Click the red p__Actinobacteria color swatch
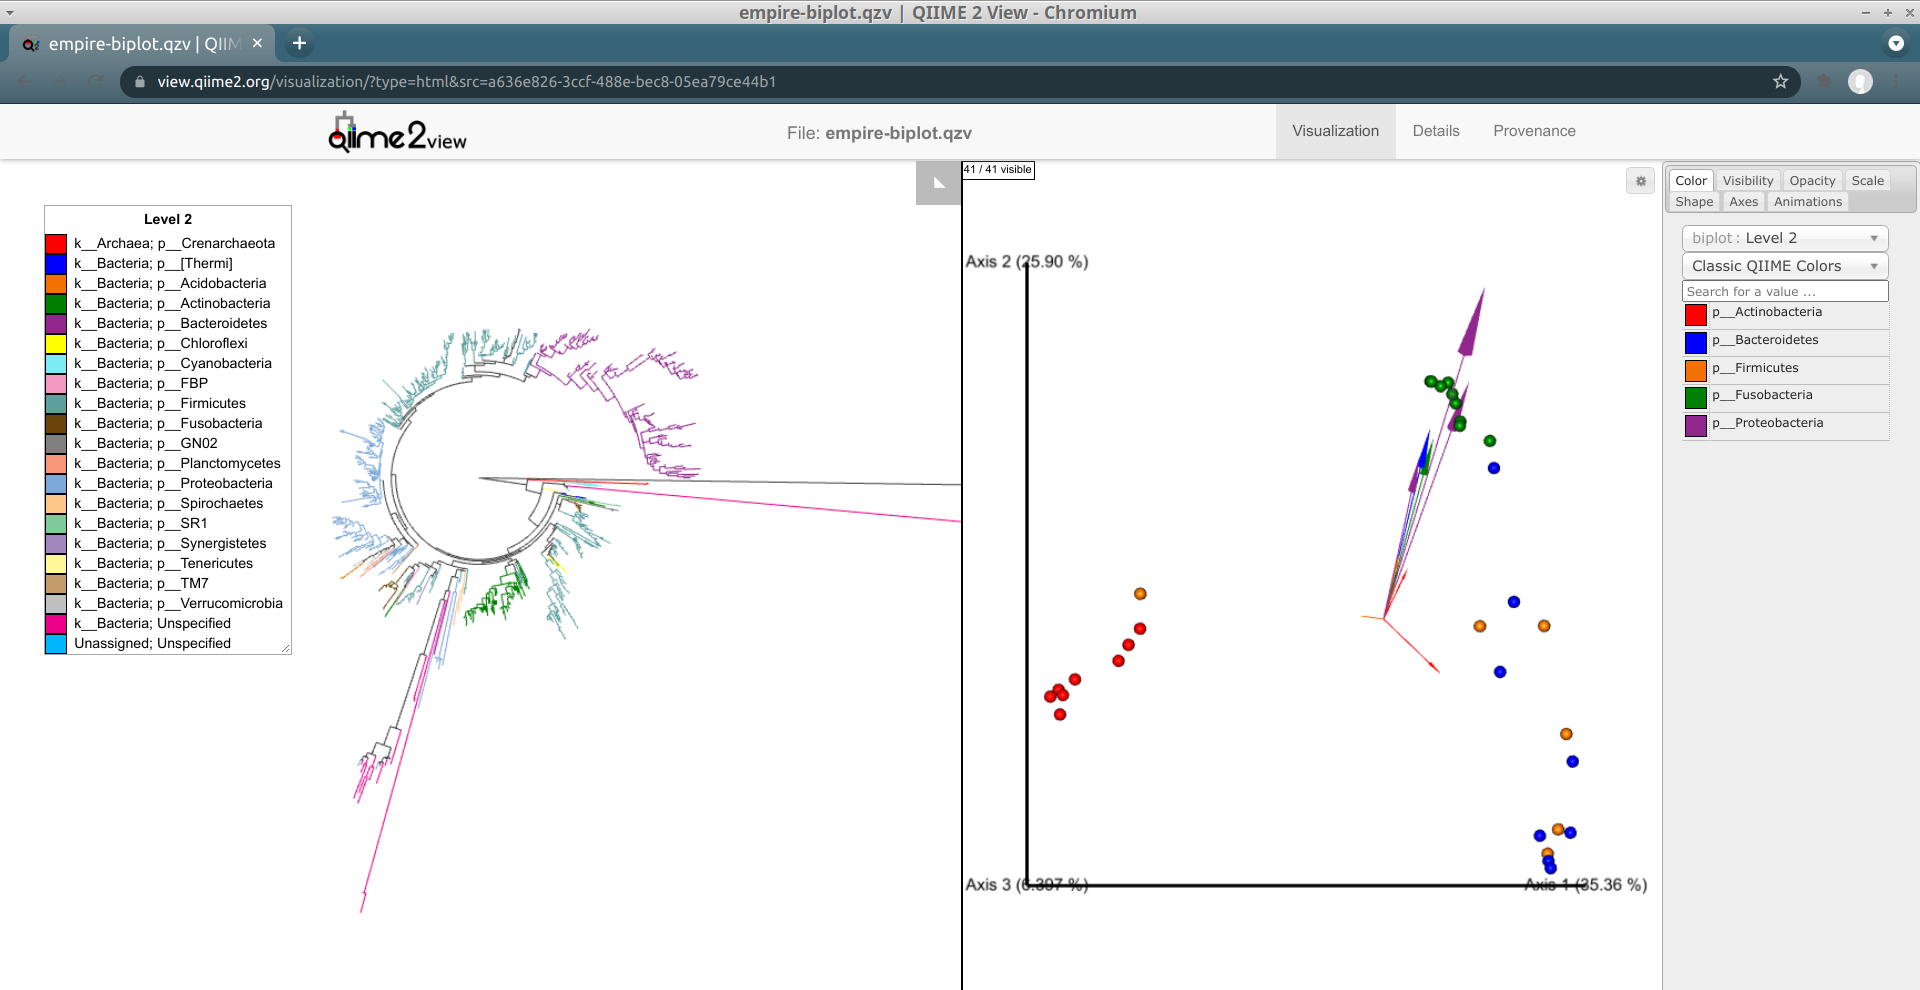The height and width of the screenshot is (990, 1920). point(1695,314)
